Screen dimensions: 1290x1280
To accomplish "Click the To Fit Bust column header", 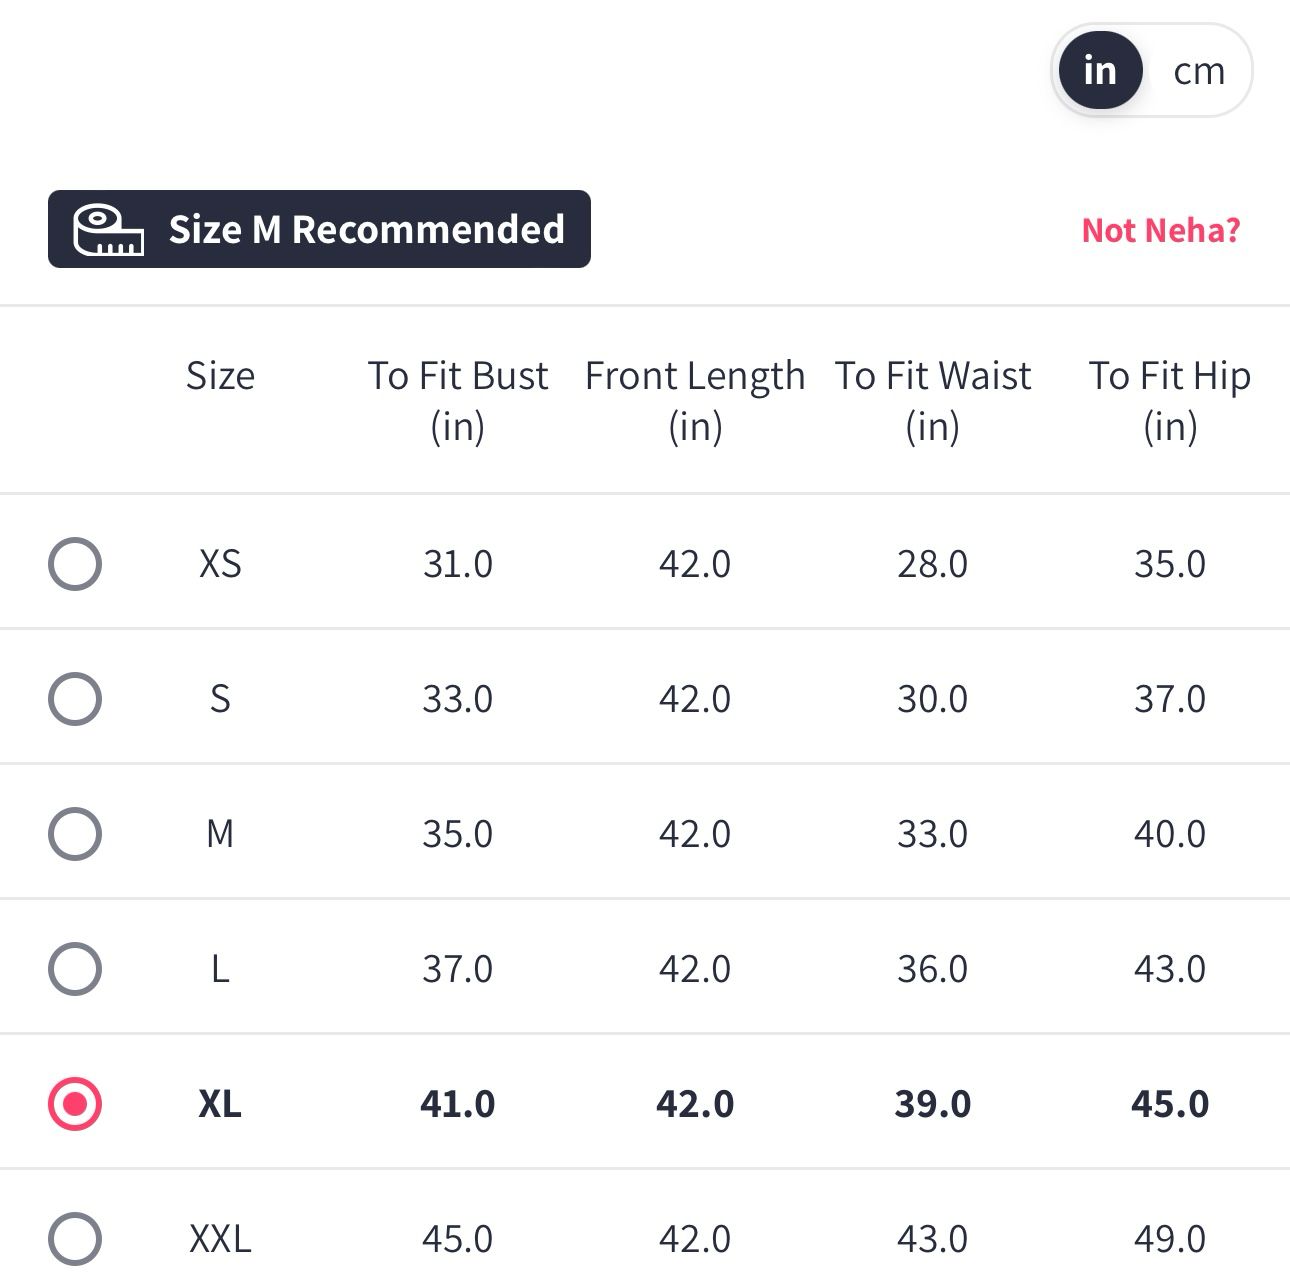I will (x=458, y=400).
